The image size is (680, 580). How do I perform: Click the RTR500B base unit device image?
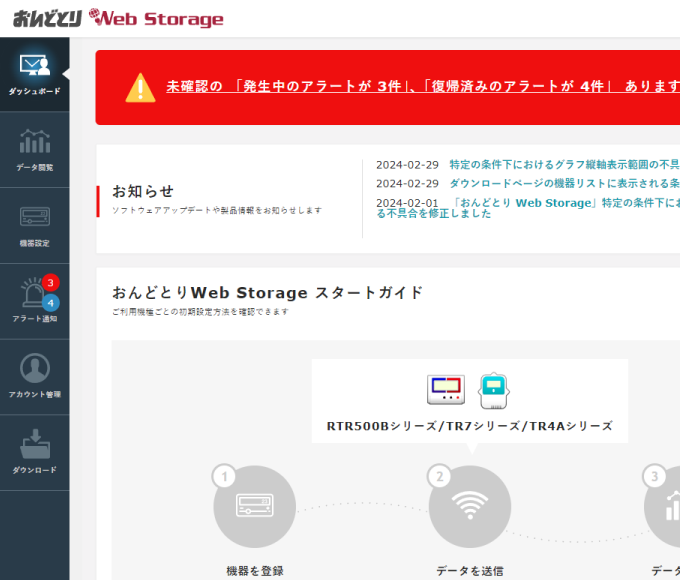(x=446, y=389)
